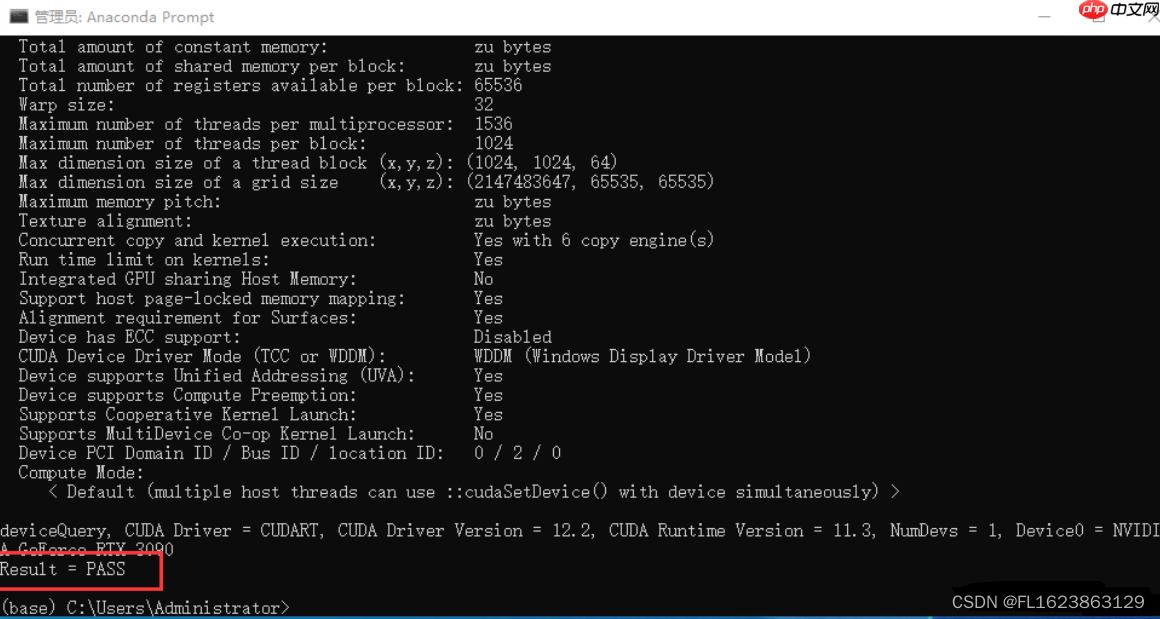Viewport: 1160px width, 619px height.
Task: Select the Compute Mode line
Action: (x=79, y=472)
